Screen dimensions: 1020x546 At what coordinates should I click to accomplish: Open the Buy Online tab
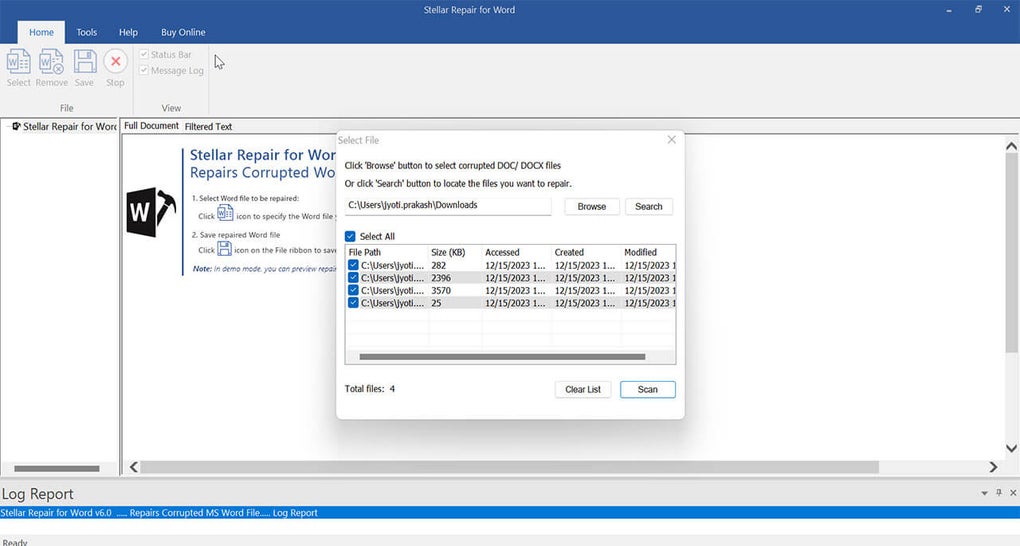(183, 32)
